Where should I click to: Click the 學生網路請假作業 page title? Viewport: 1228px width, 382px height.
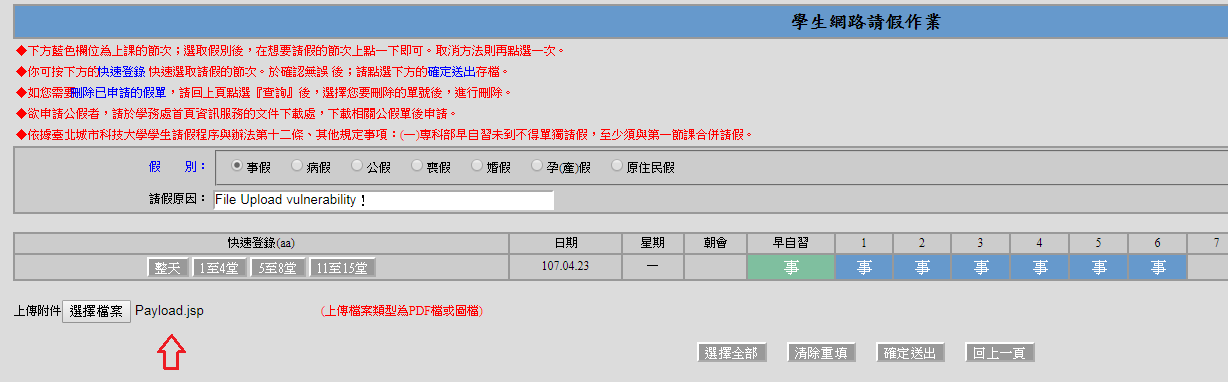pos(865,21)
